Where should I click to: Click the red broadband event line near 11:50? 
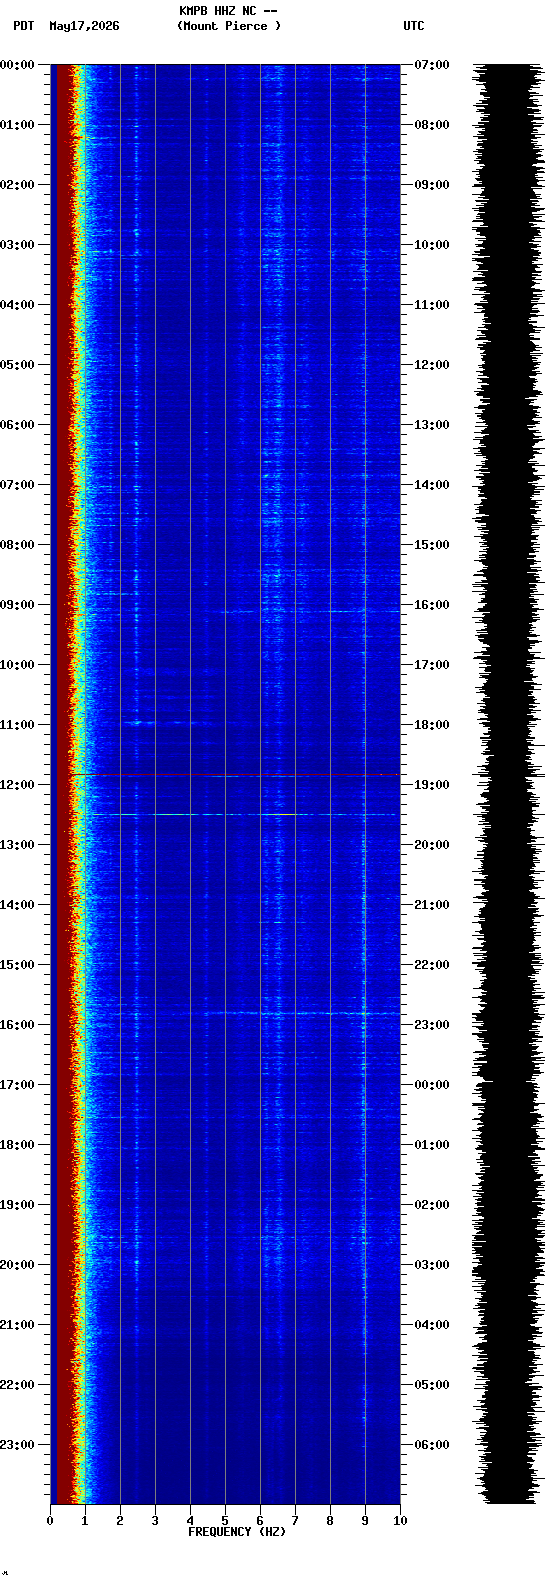[x=235, y=775]
